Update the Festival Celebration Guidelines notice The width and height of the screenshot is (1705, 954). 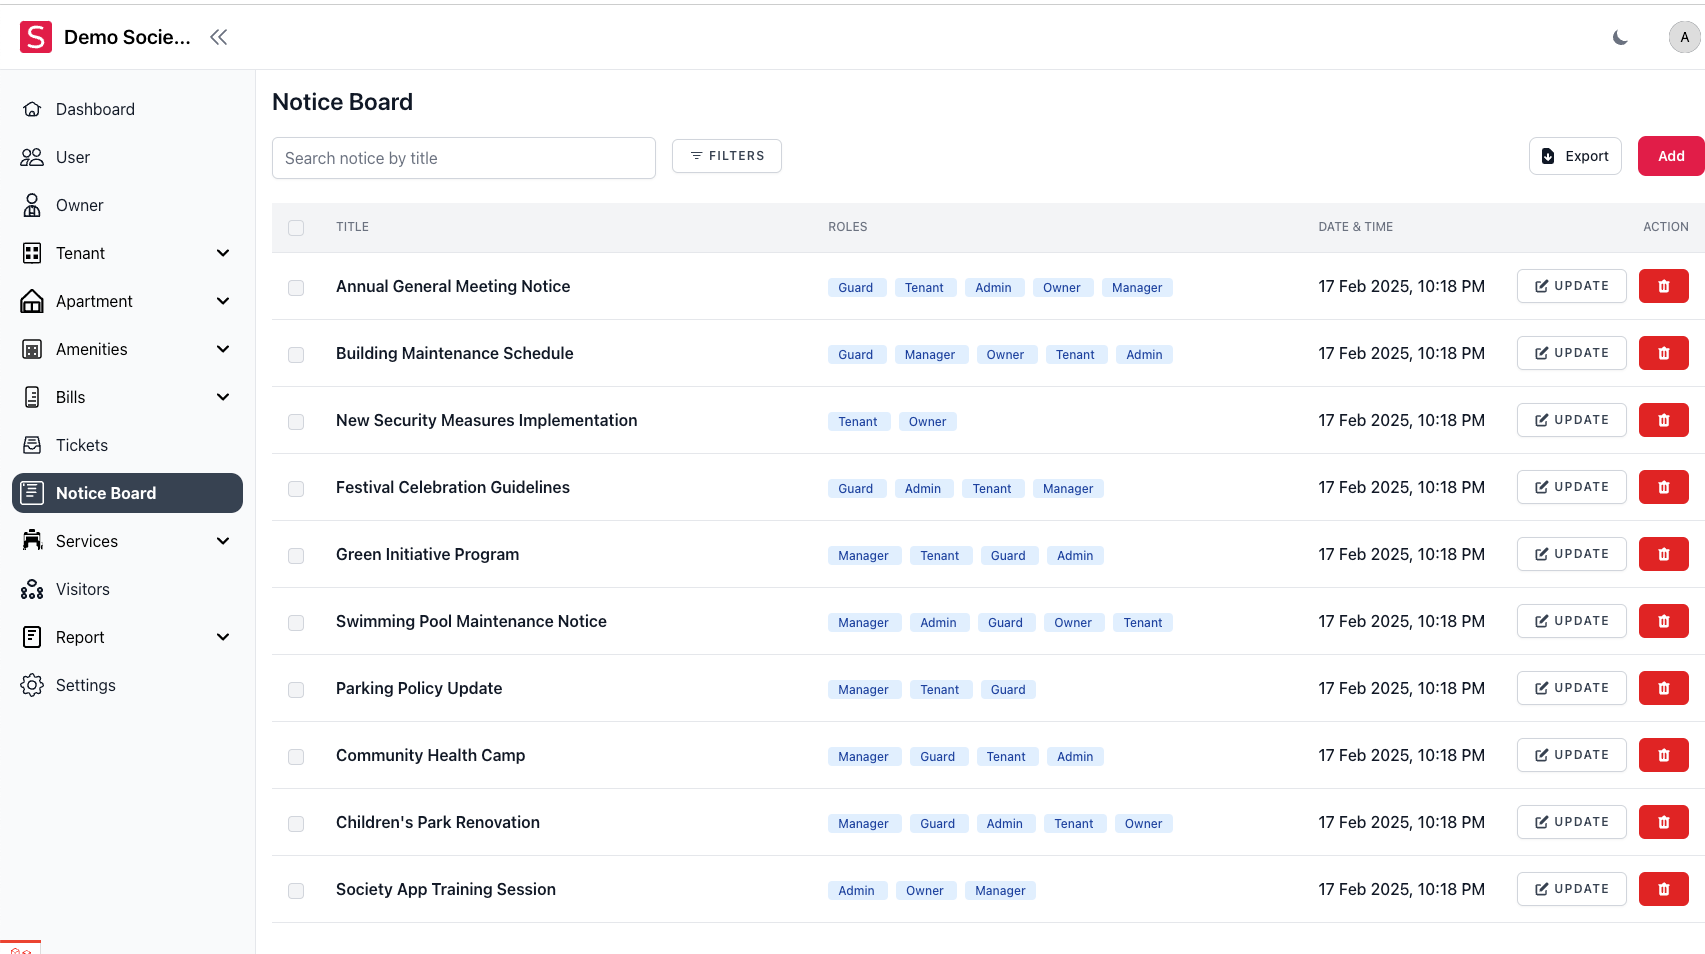pos(1571,487)
